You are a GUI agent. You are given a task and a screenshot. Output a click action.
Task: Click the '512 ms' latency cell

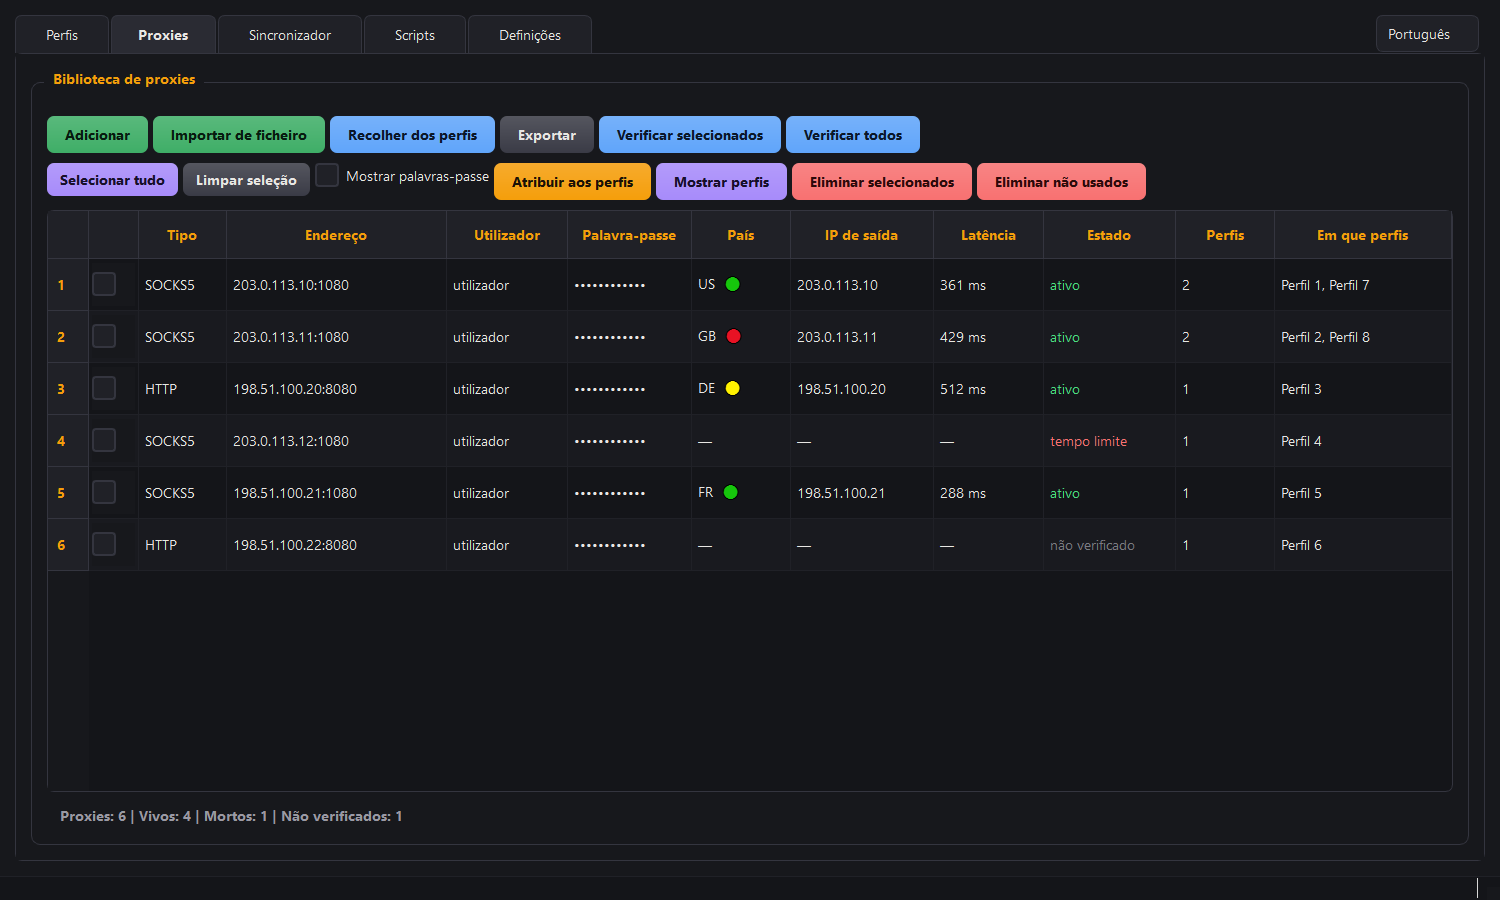(988, 389)
